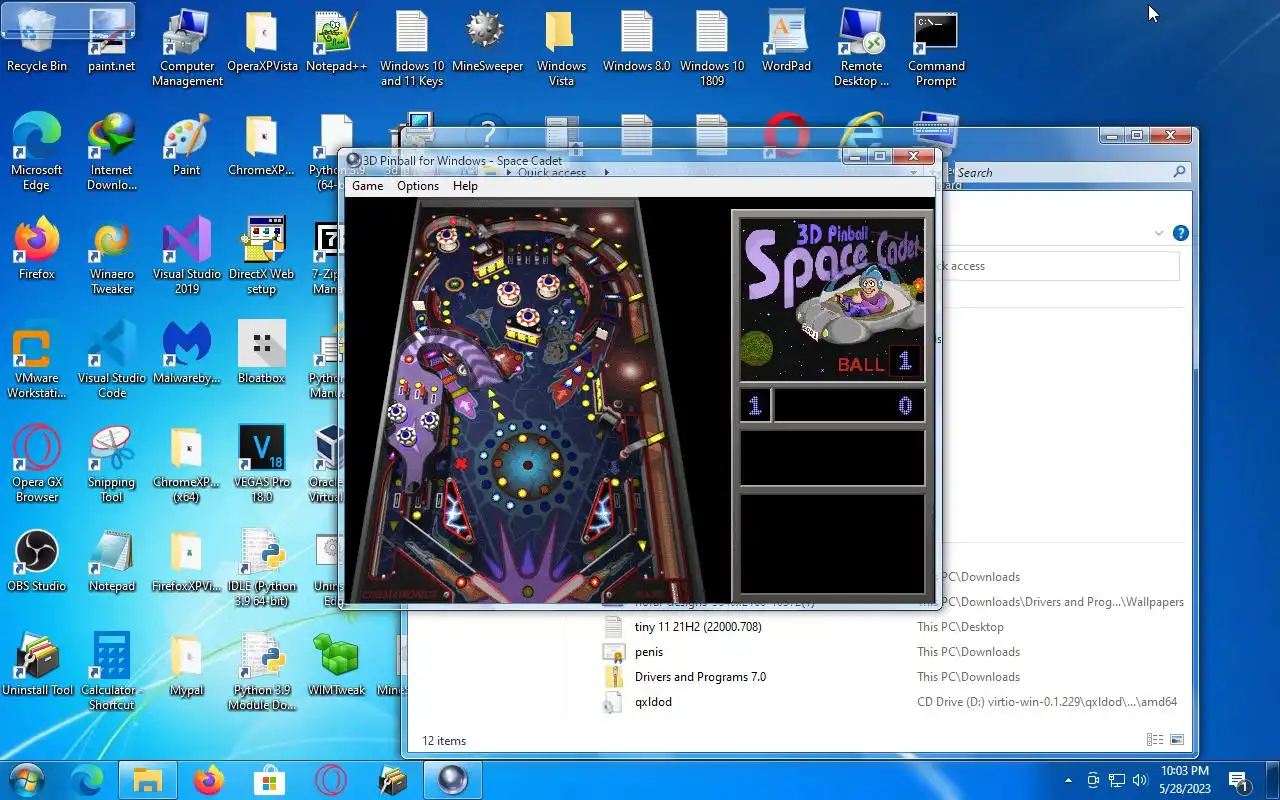Image resolution: width=1280 pixels, height=800 pixels.
Task: Select the Bloatbox desktop icon
Action: click(x=262, y=353)
